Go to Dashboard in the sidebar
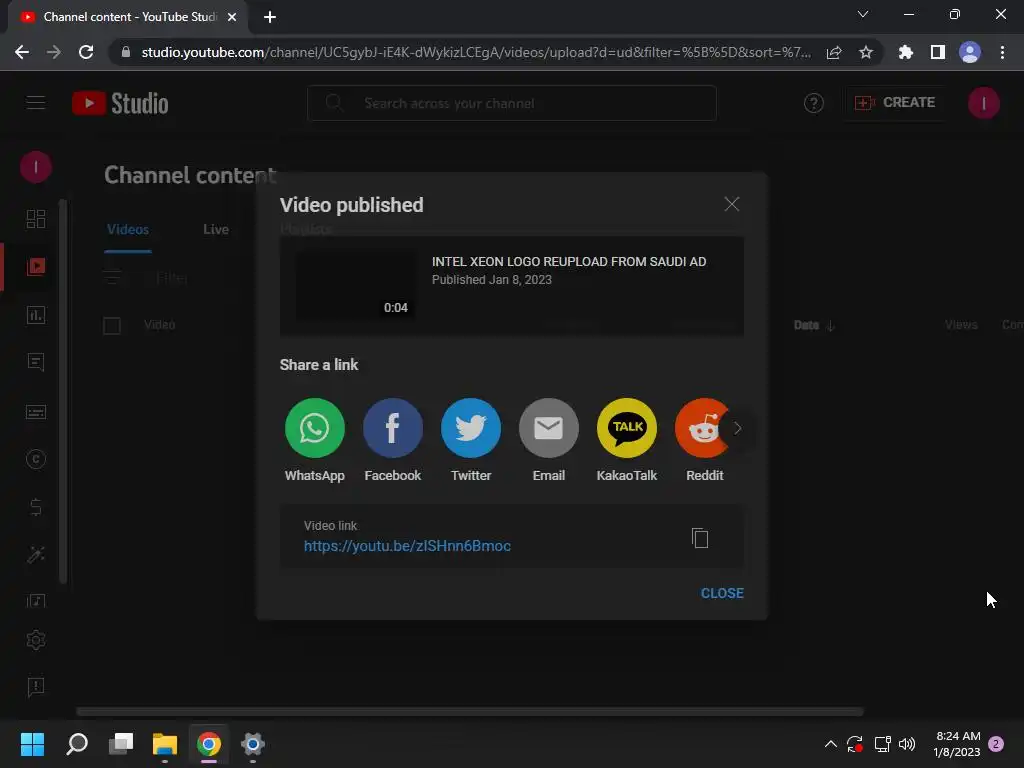Screen dimensions: 1024x768 point(36,219)
